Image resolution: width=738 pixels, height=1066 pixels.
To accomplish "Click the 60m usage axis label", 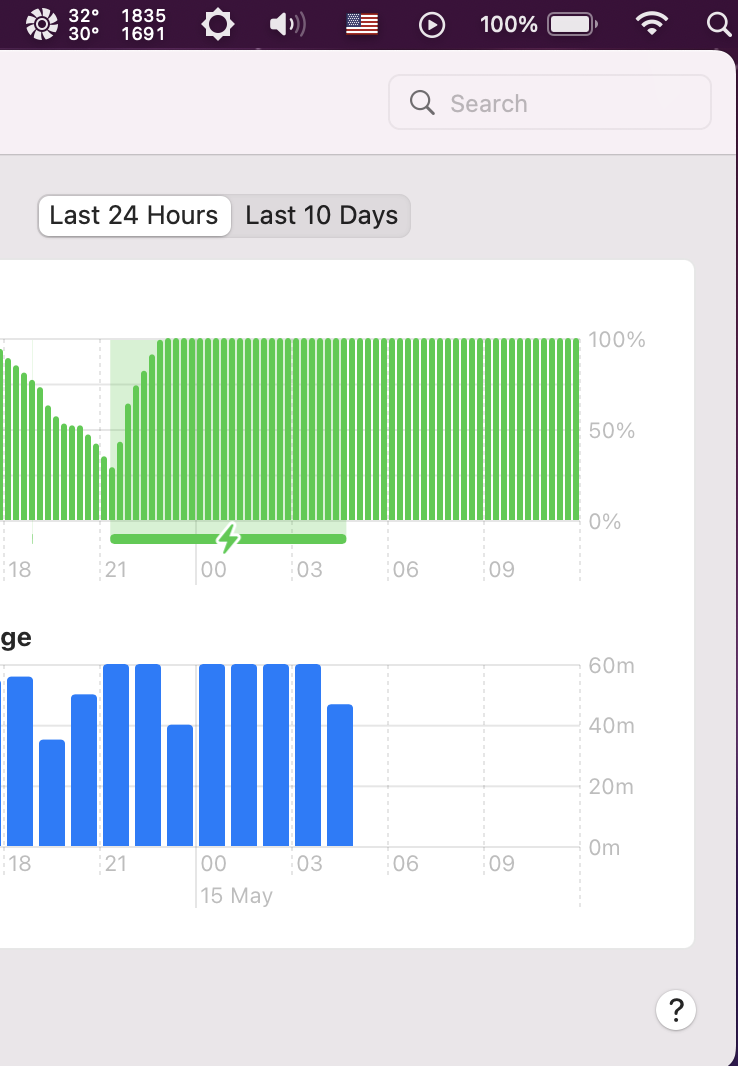I will (612, 666).
